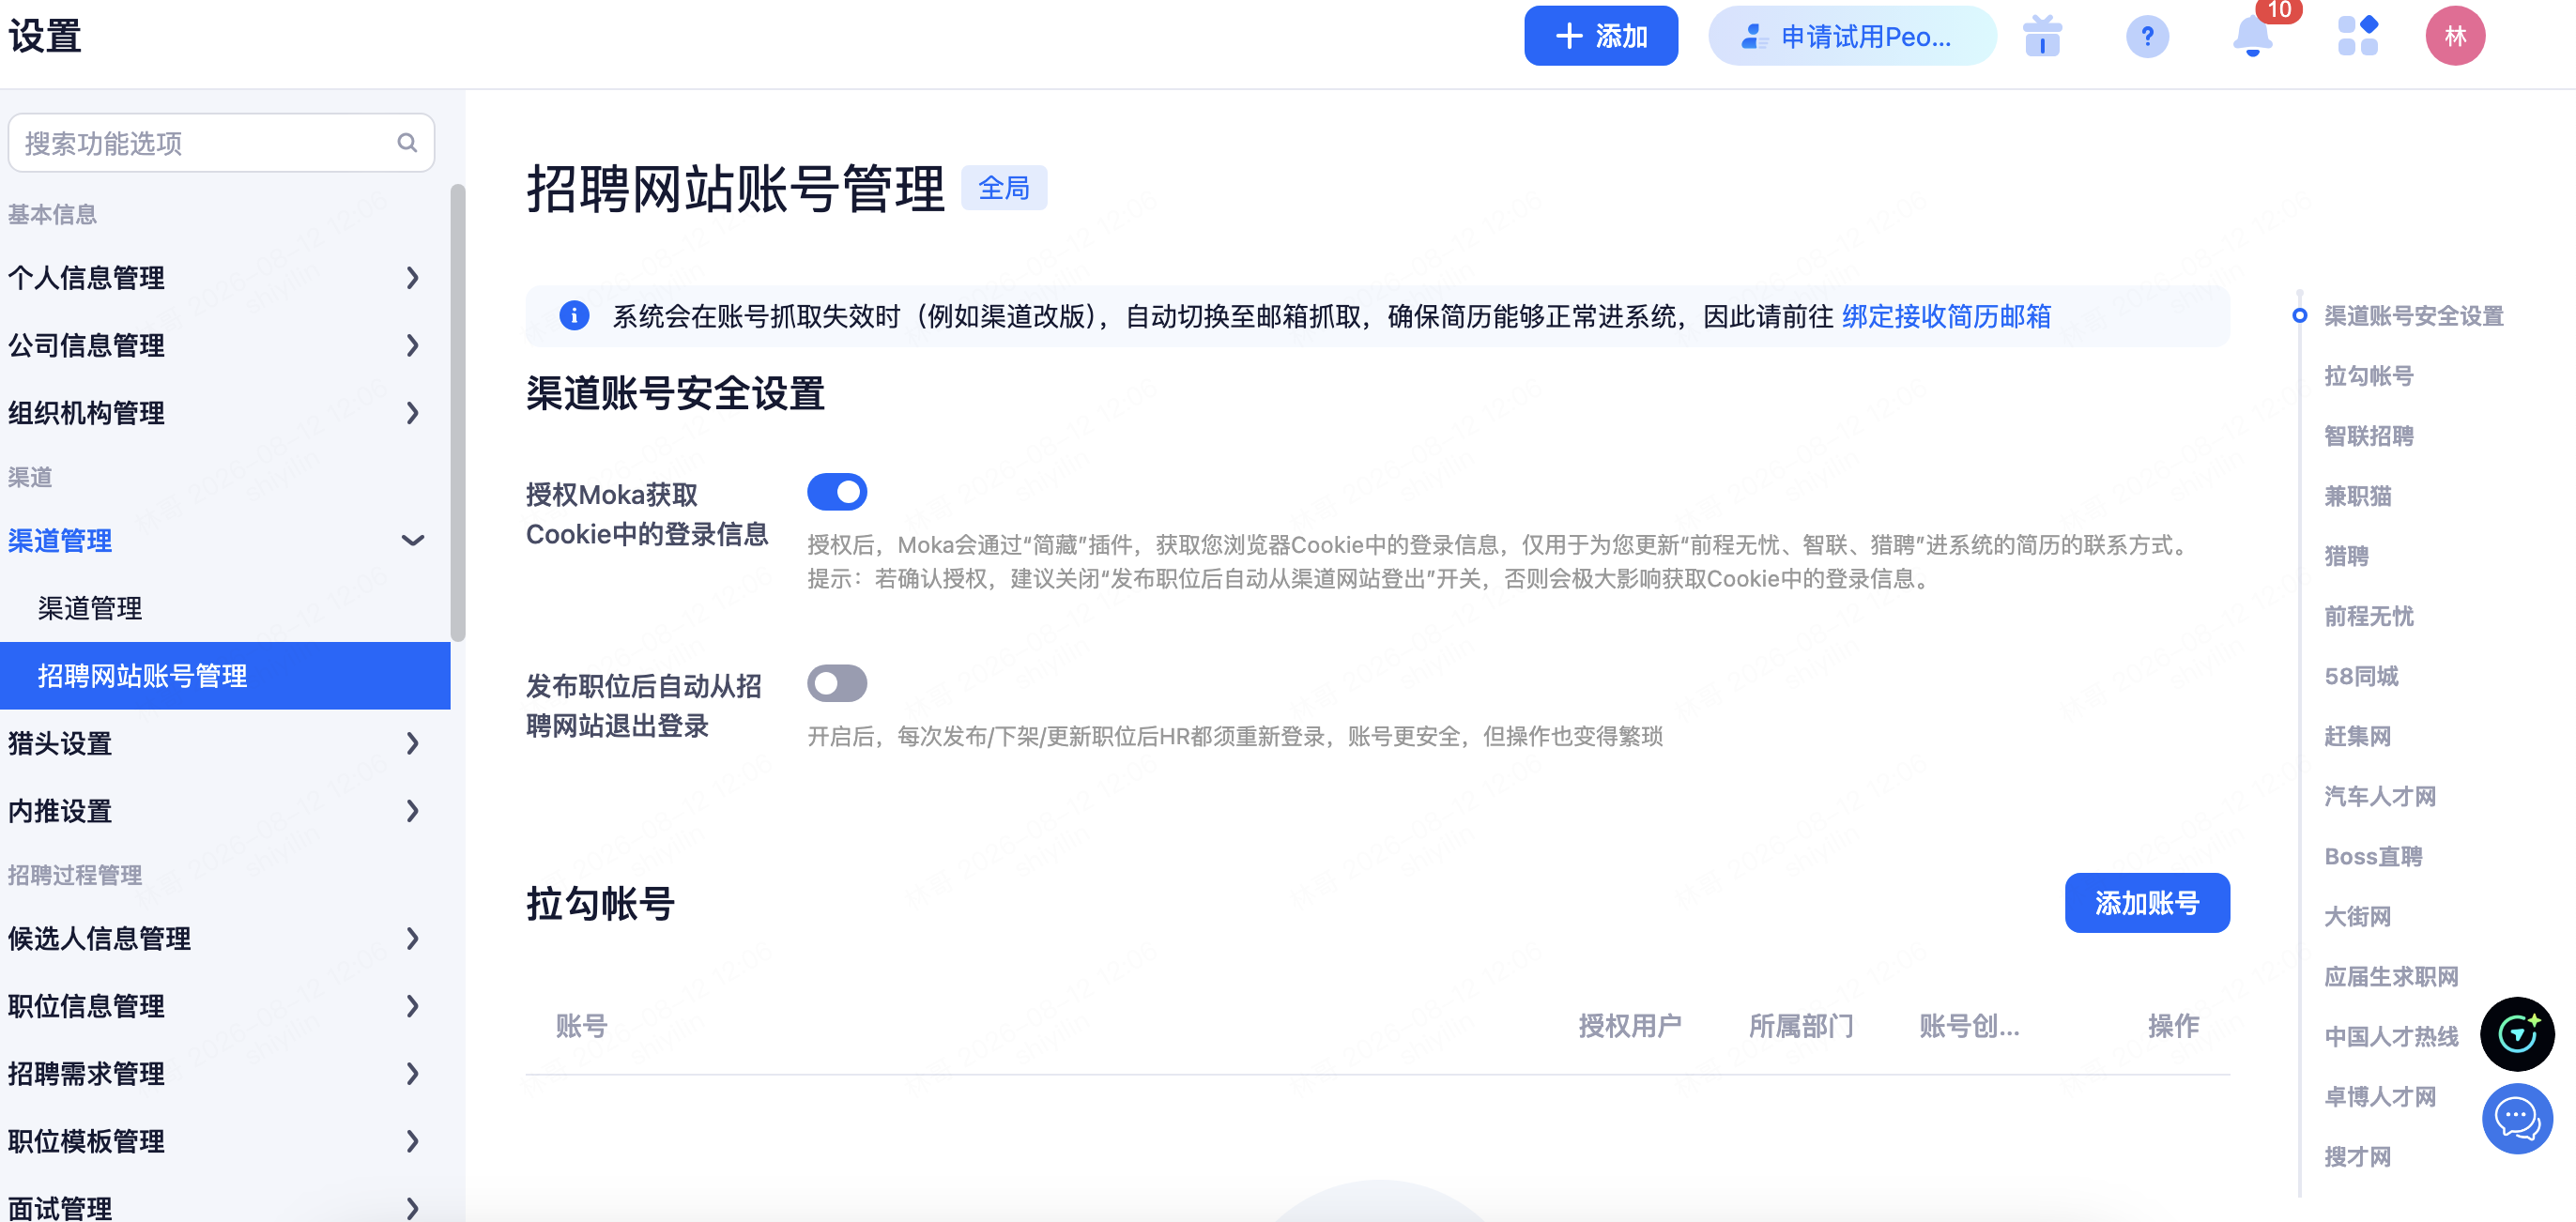The width and height of the screenshot is (2576, 1222).
Task: Jump to 智联招聘 anchor
Action: click(2368, 436)
